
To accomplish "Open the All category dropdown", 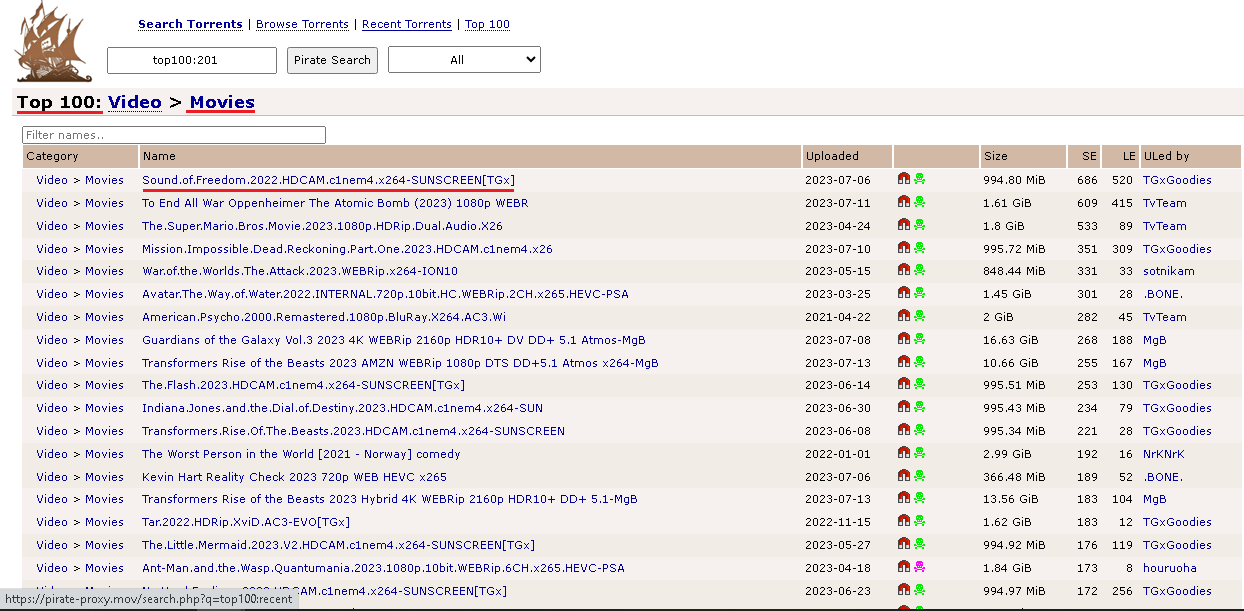I will click(464, 60).
